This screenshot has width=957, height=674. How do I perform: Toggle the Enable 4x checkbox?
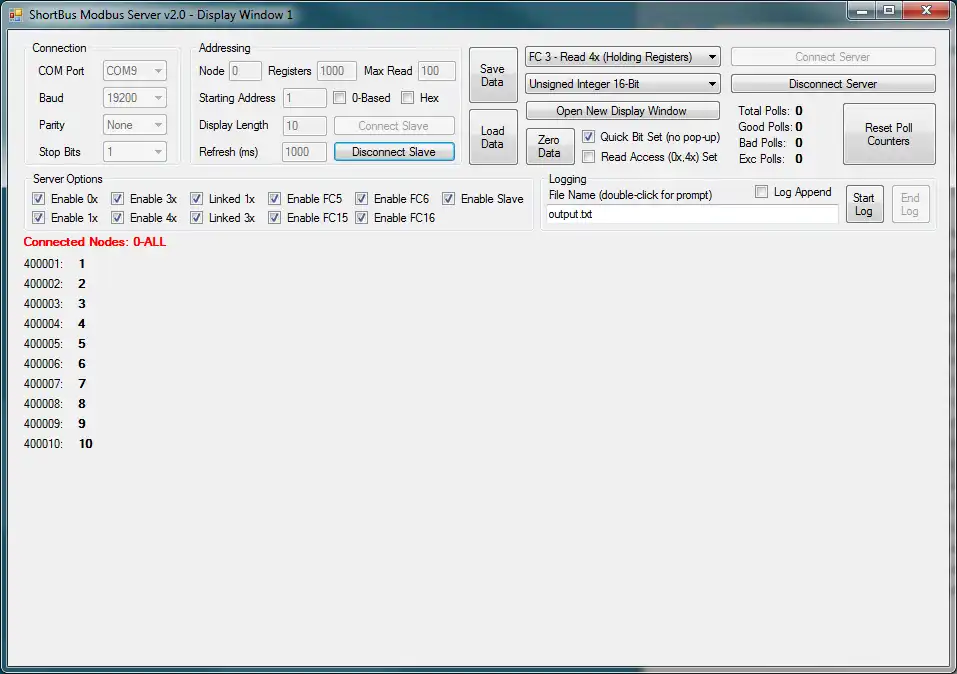click(x=117, y=217)
